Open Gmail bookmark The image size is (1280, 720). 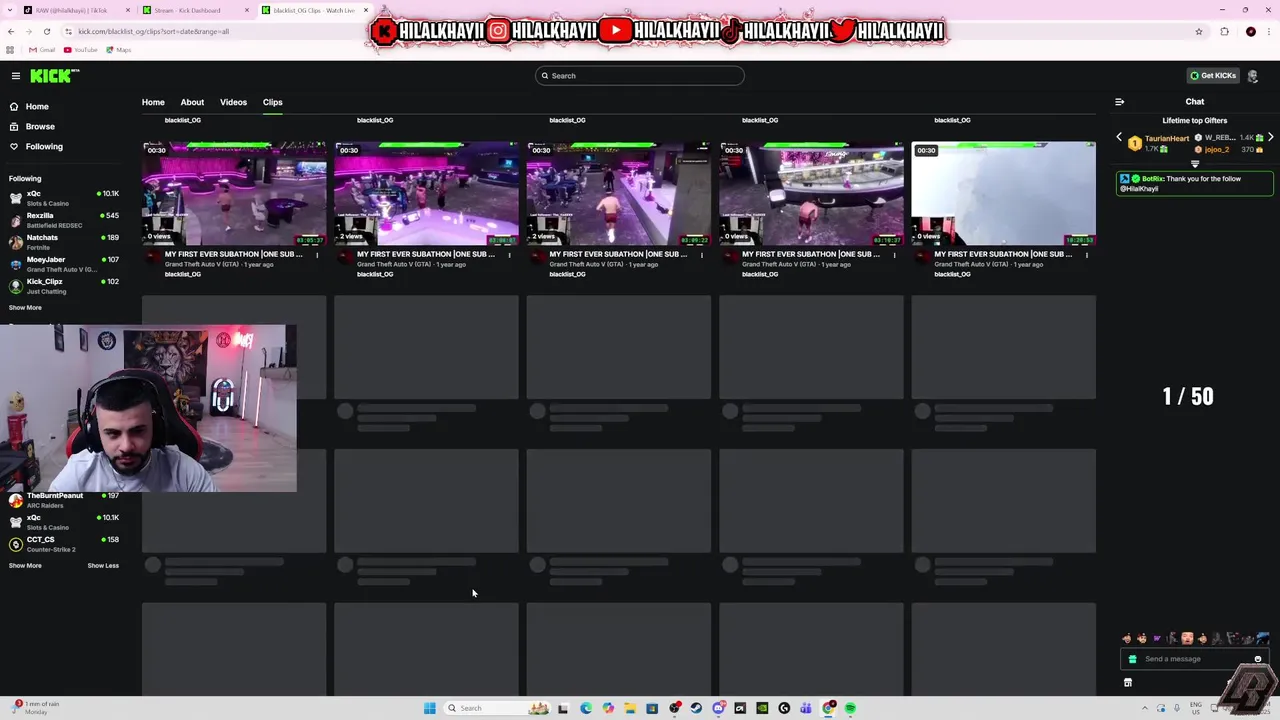coord(42,50)
